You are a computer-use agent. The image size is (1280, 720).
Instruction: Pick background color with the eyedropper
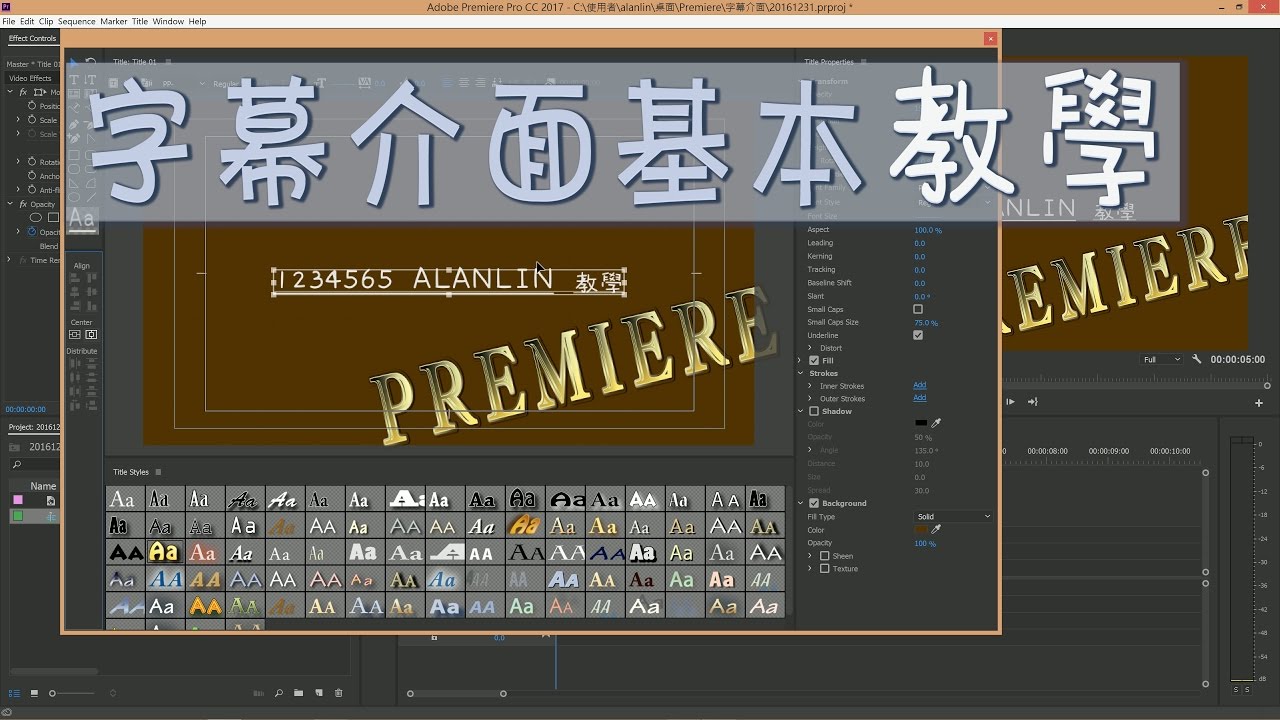(x=936, y=530)
